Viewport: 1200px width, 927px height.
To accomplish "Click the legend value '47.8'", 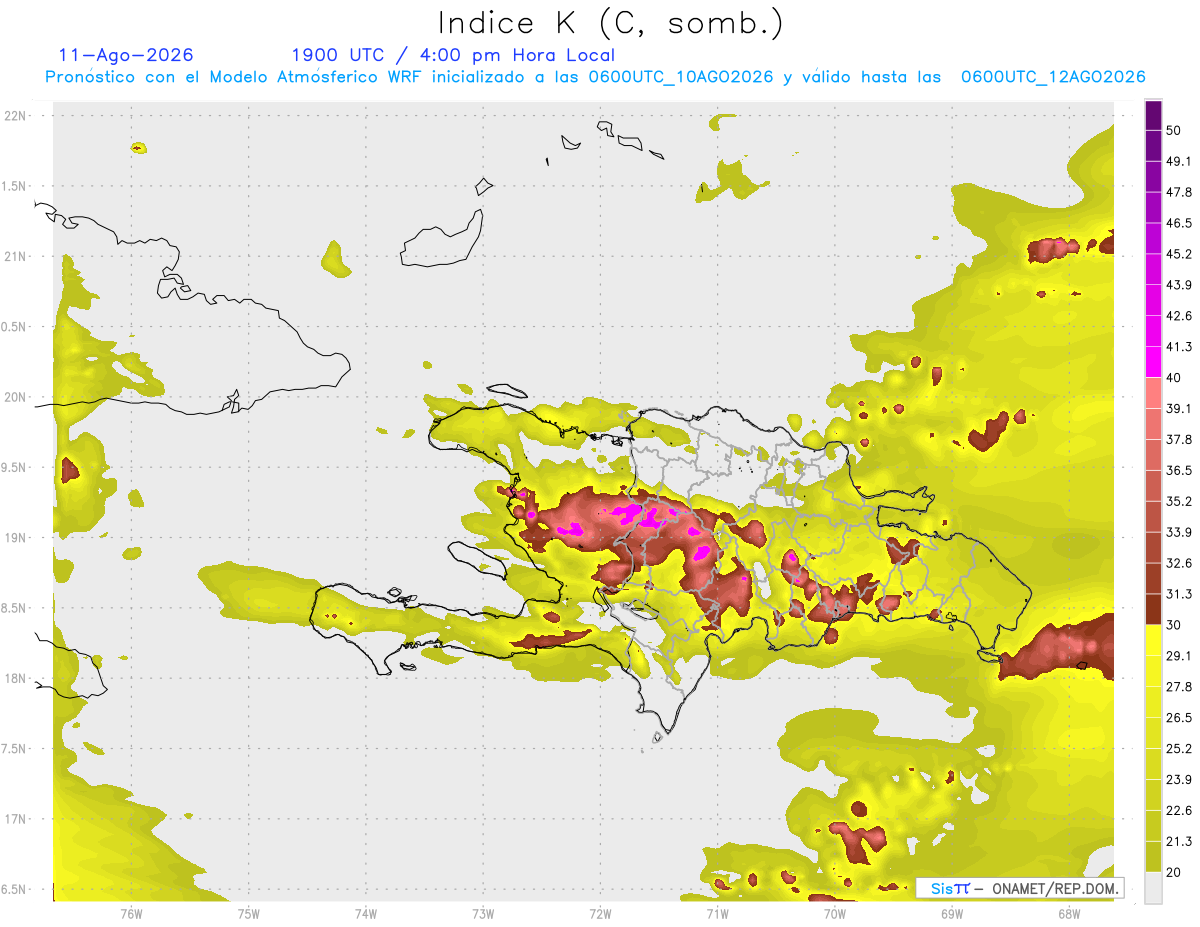I will 1179,192.
